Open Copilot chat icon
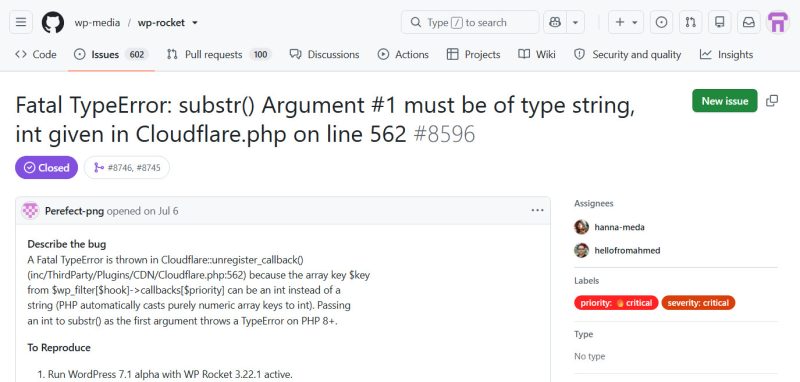The image size is (800, 382). [x=555, y=22]
